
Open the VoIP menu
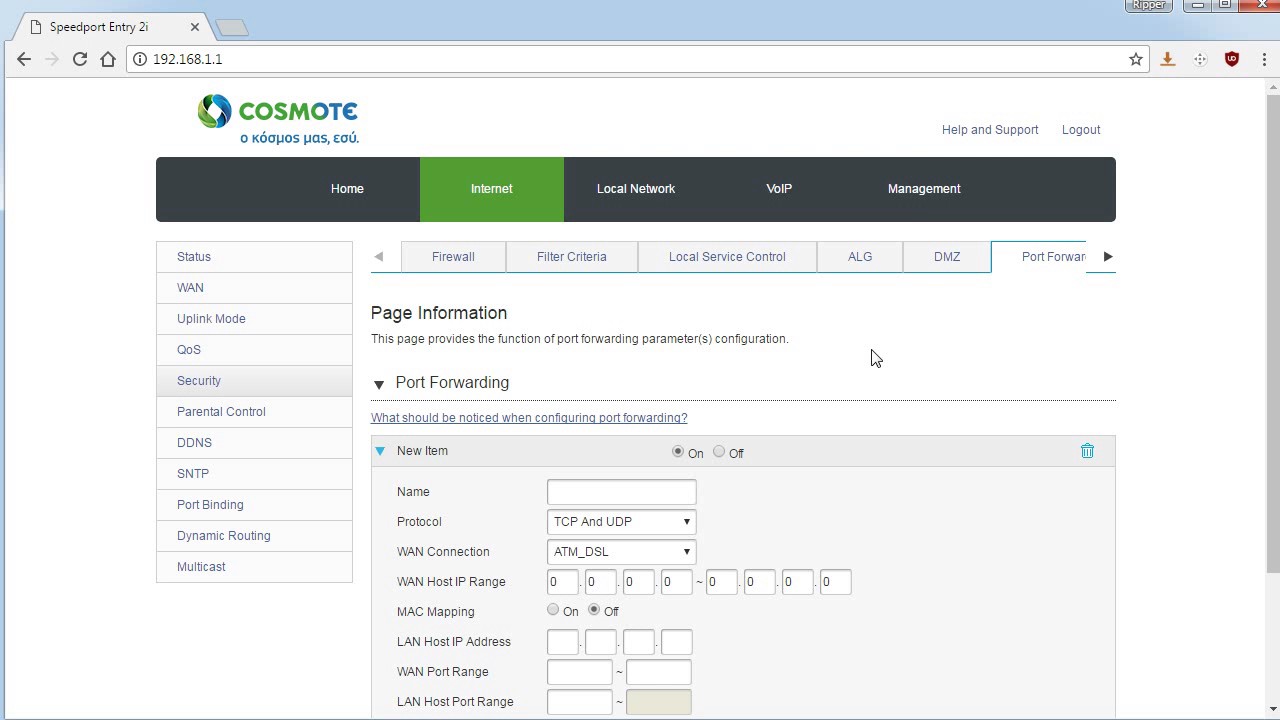[779, 189]
